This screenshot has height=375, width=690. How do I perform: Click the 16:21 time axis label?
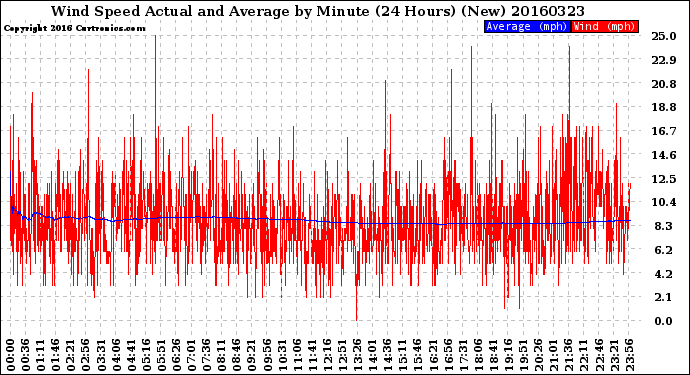pos(433,355)
